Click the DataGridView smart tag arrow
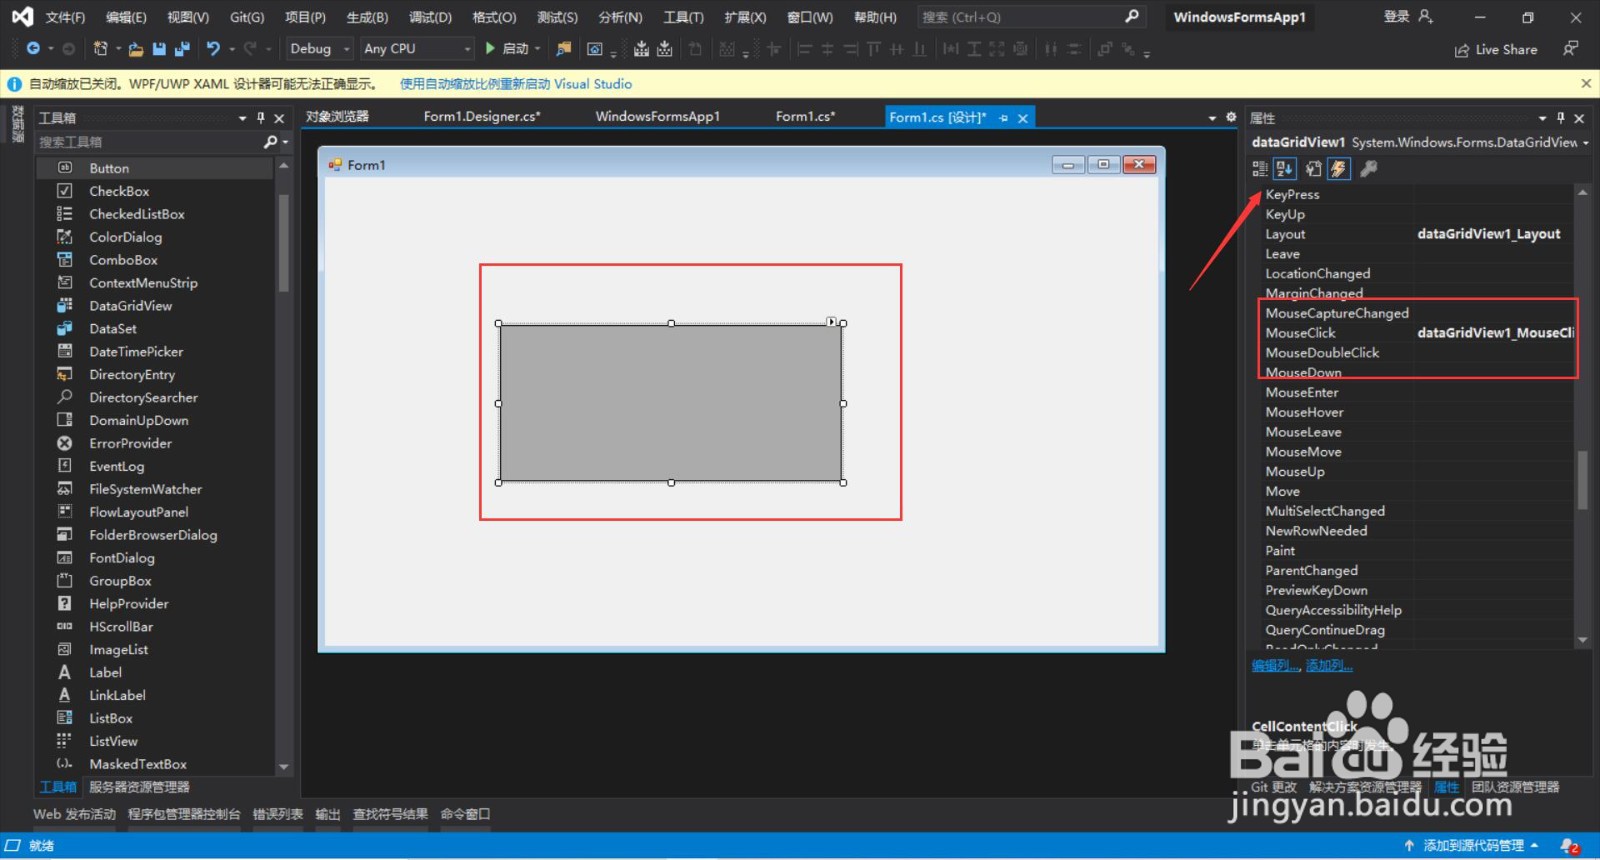Image resolution: width=1600 pixels, height=860 pixels. 831,321
